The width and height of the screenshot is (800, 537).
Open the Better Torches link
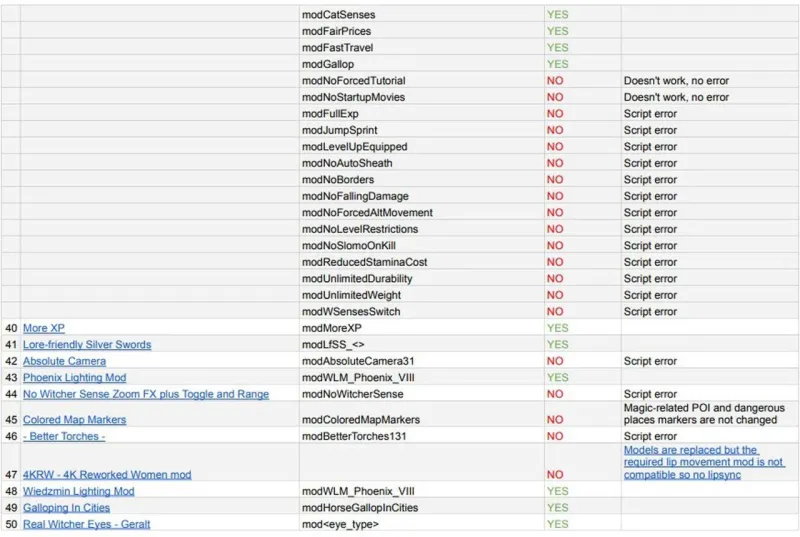(64, 437)
